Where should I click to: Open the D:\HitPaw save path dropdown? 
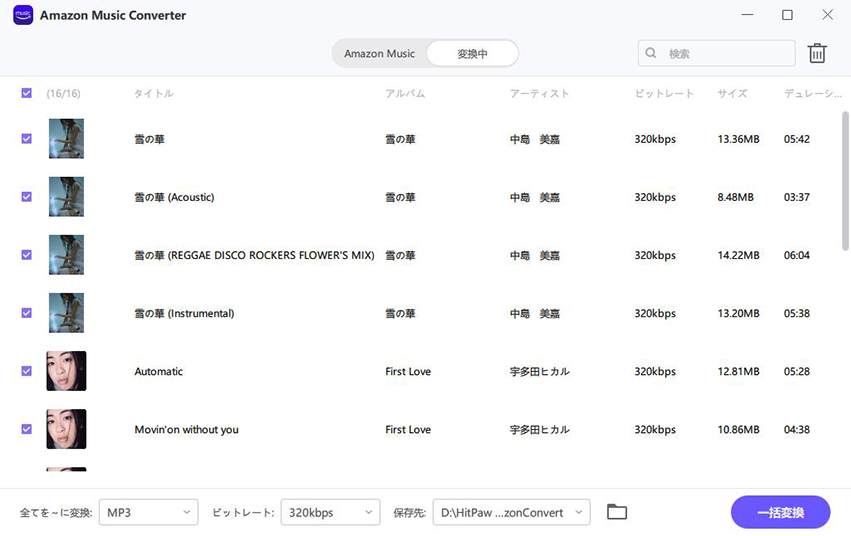pos(511,512)
